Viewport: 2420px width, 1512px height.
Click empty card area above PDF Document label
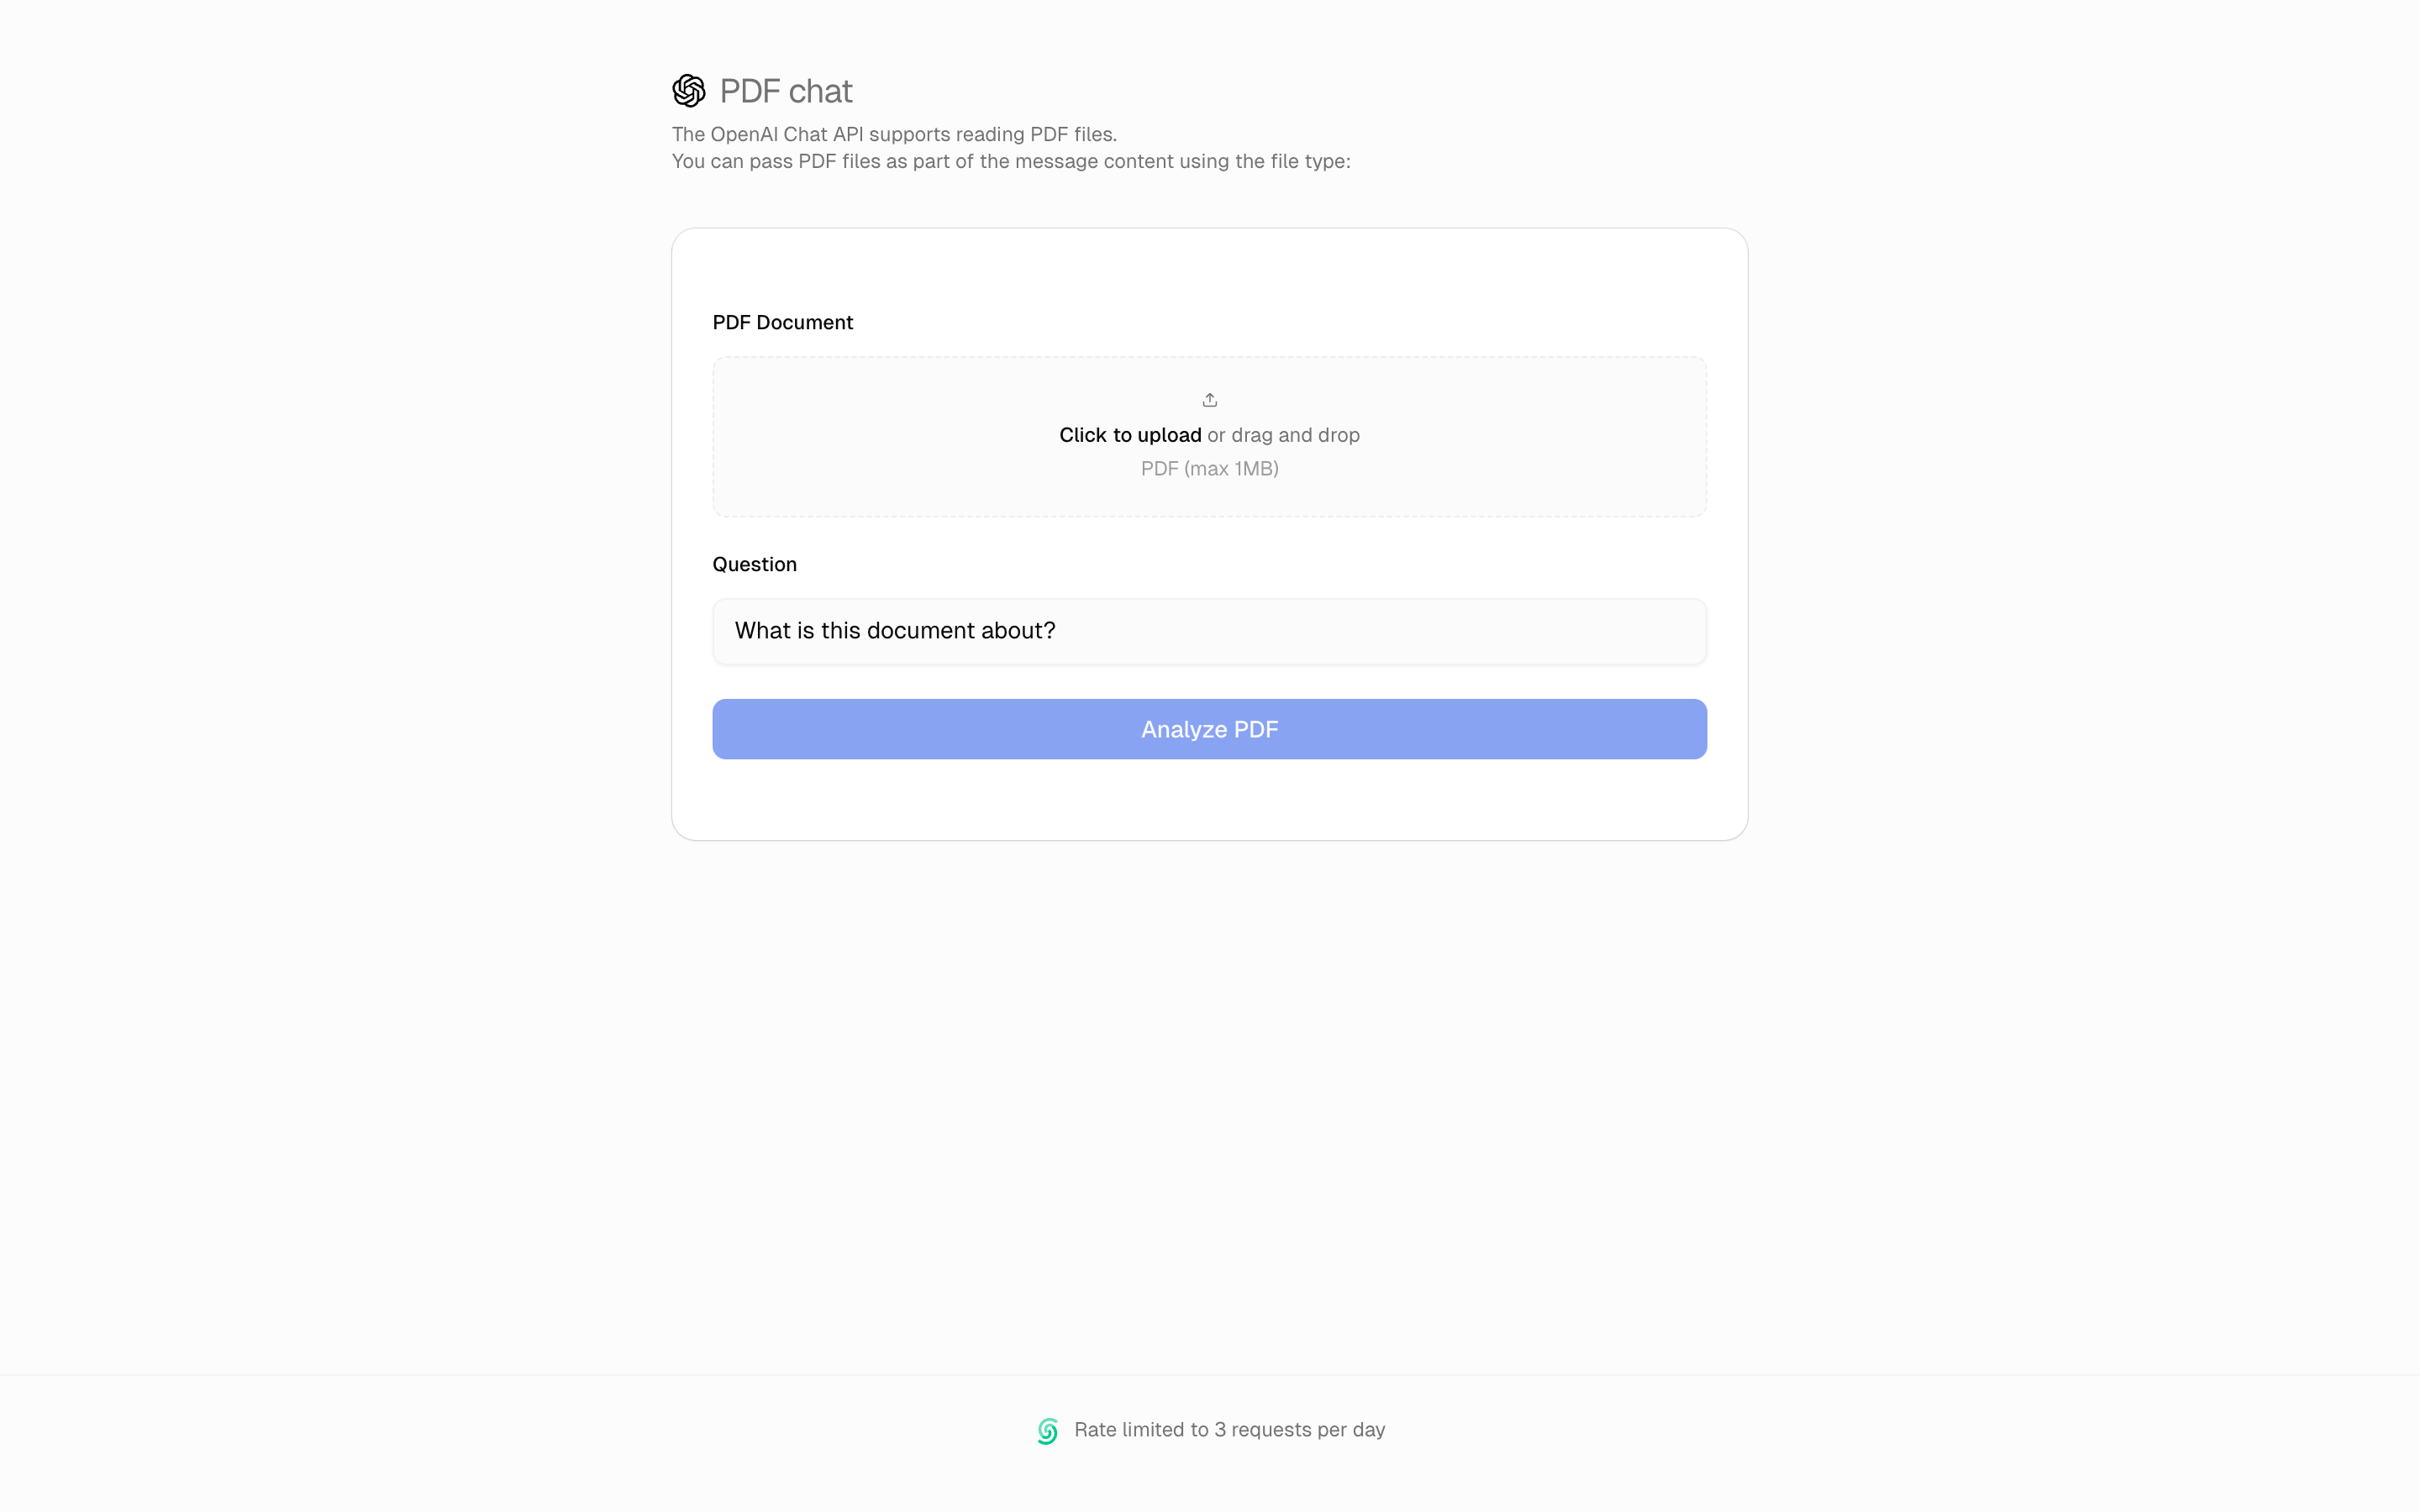pos(1209,268)
